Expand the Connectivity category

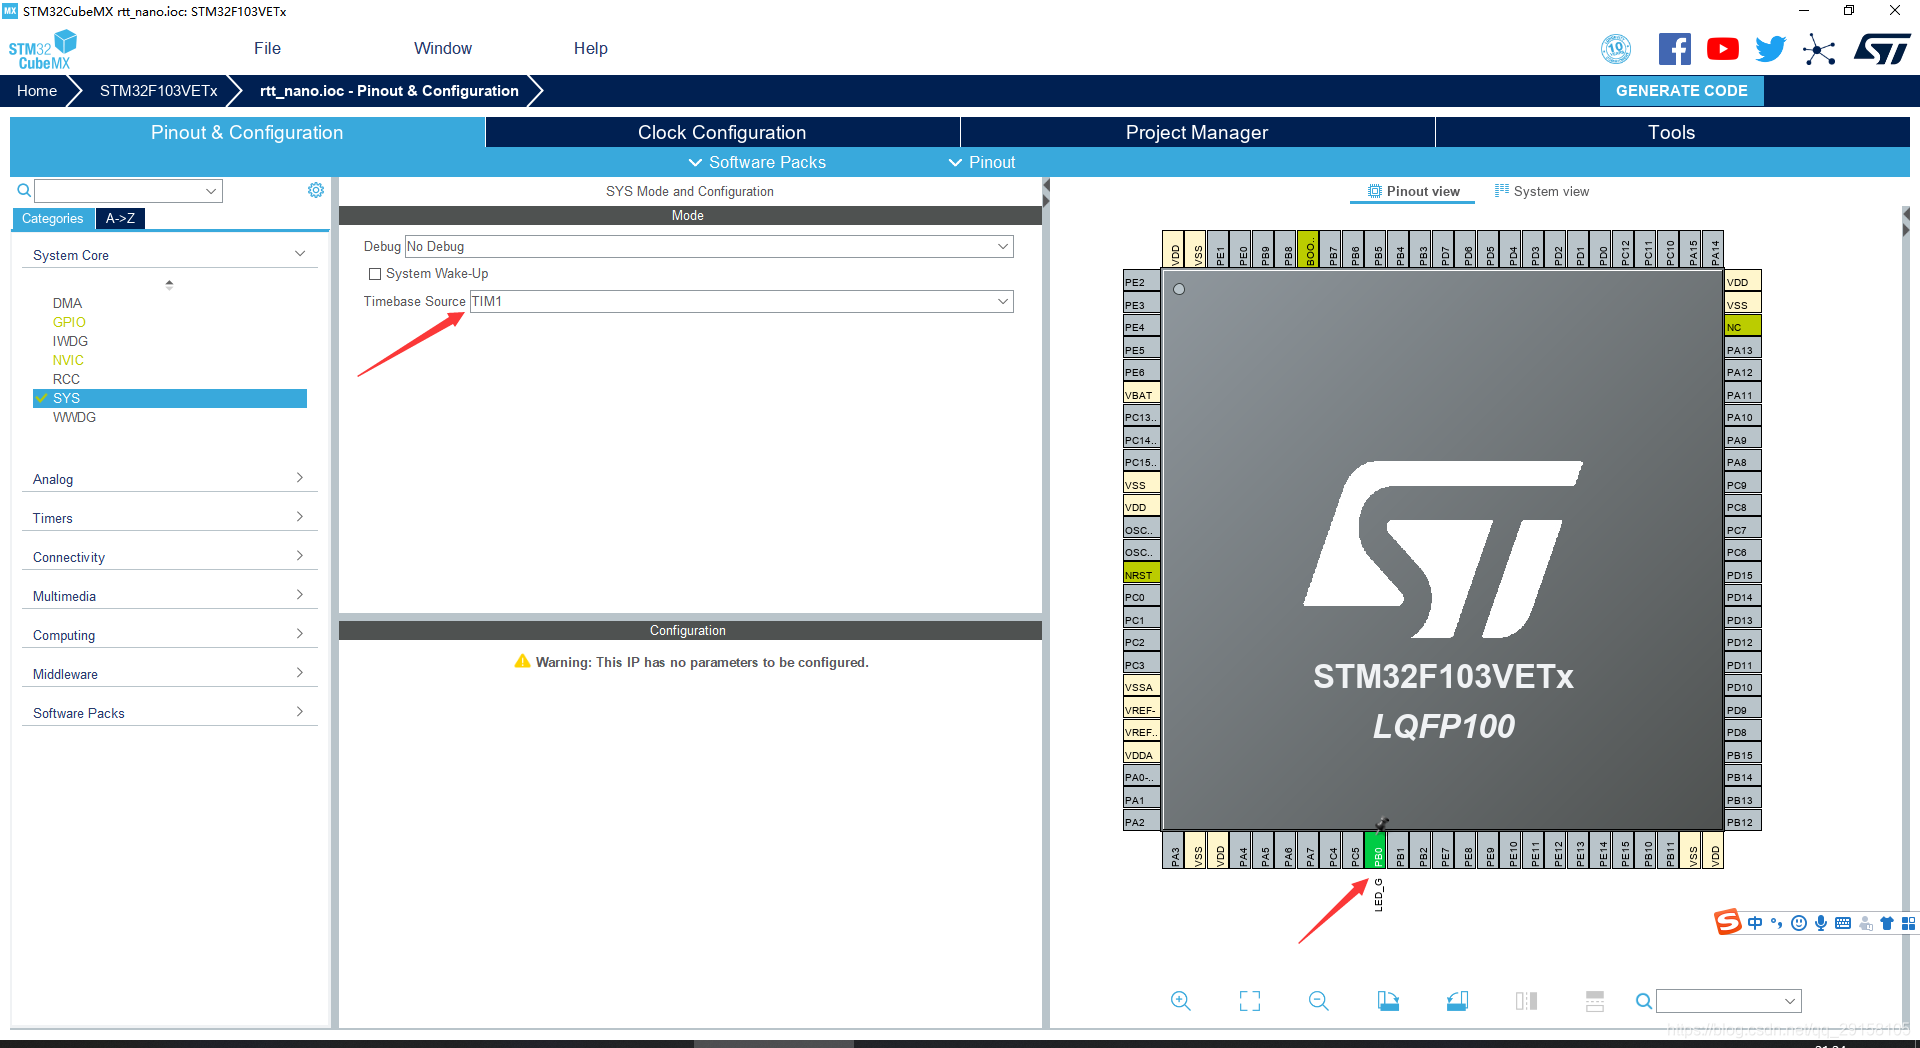[169, 557]
